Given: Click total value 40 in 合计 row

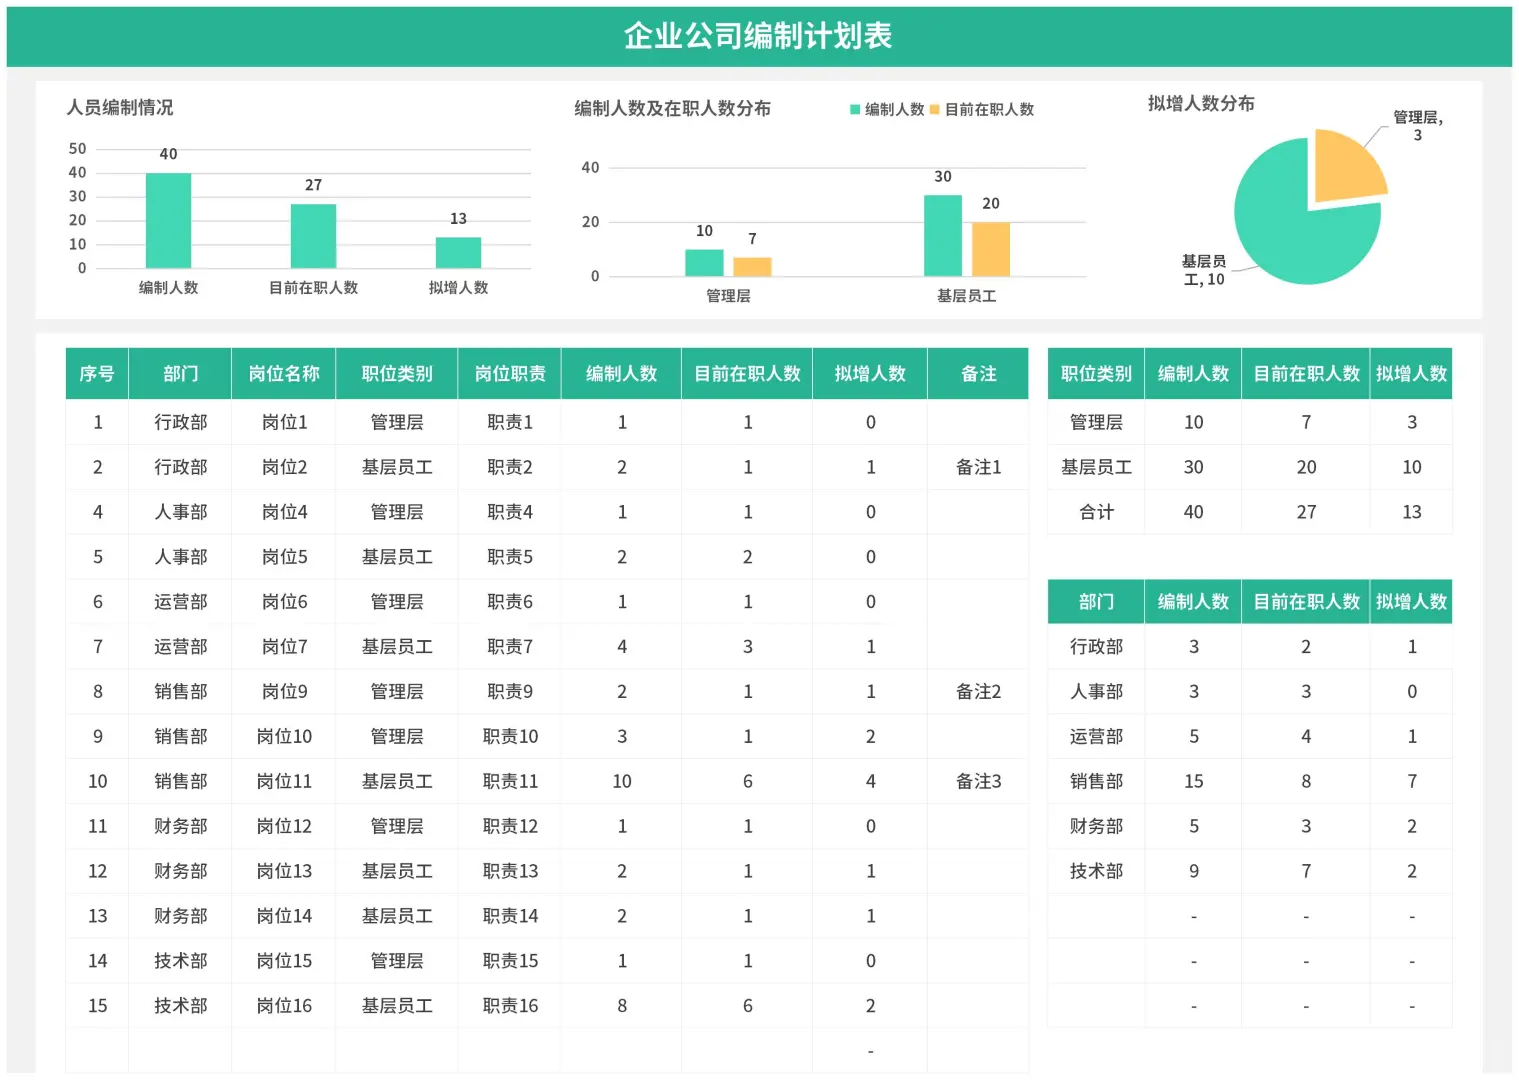Looking at the screenshot, I should tap(1193, 512).
